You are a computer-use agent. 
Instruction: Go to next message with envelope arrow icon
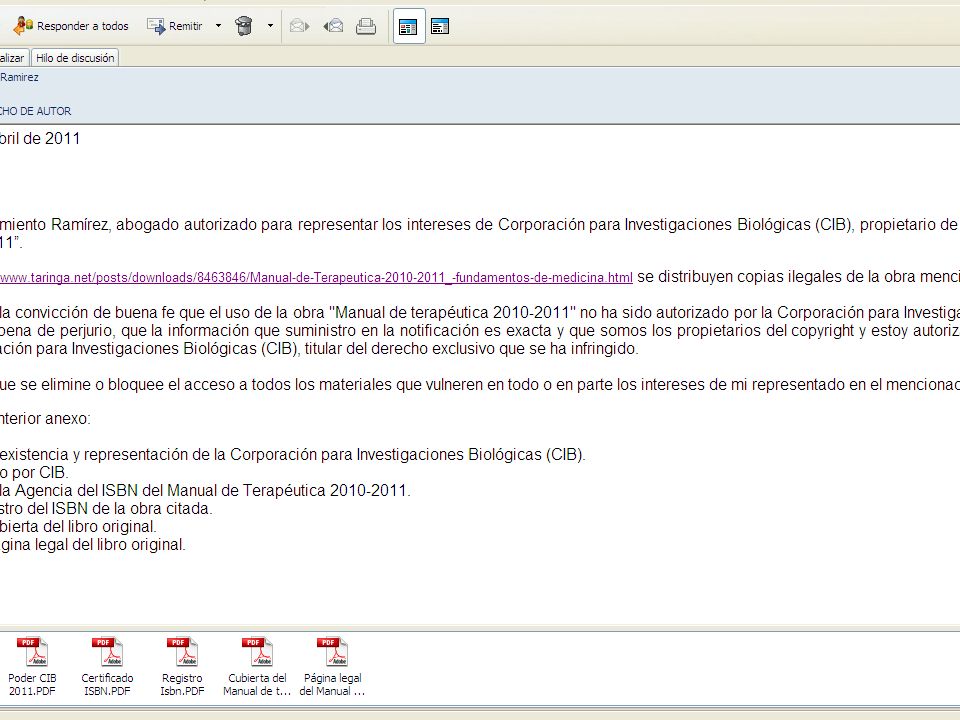tap(299, 26)
